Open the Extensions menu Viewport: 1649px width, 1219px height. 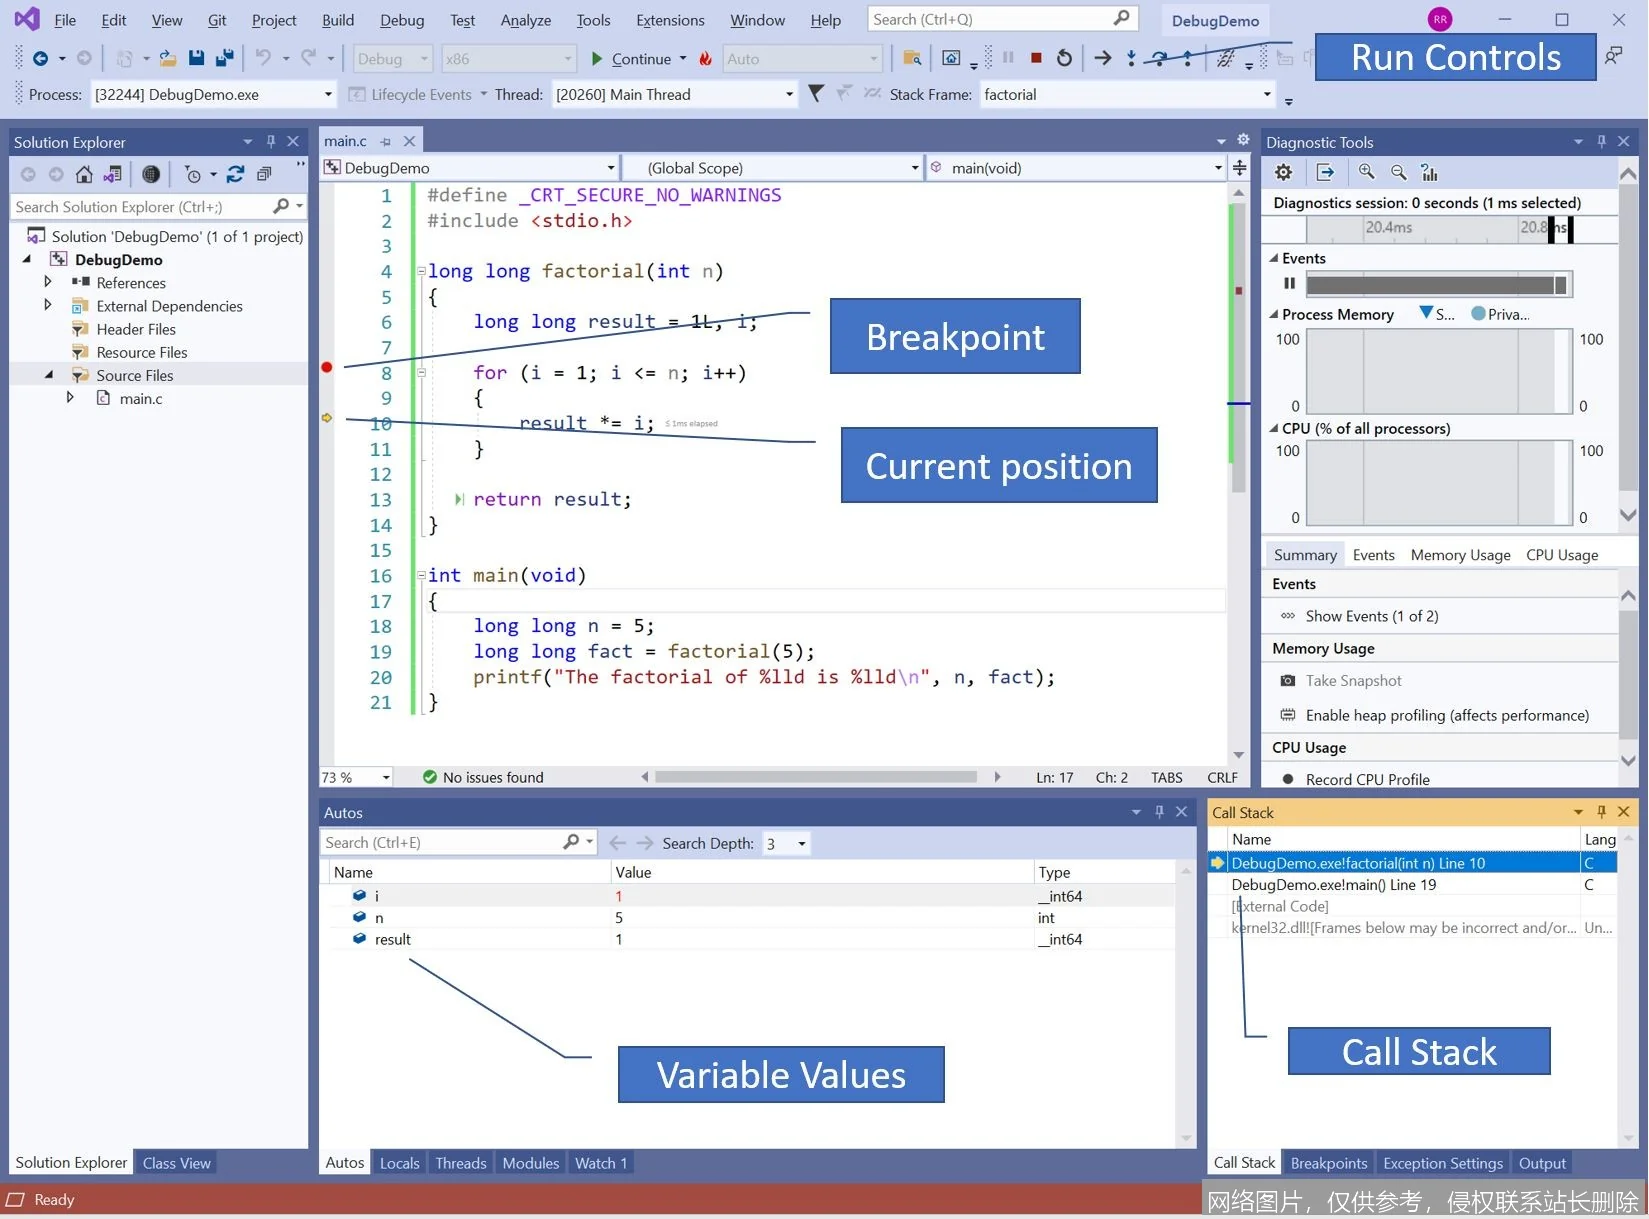point(670,20)
